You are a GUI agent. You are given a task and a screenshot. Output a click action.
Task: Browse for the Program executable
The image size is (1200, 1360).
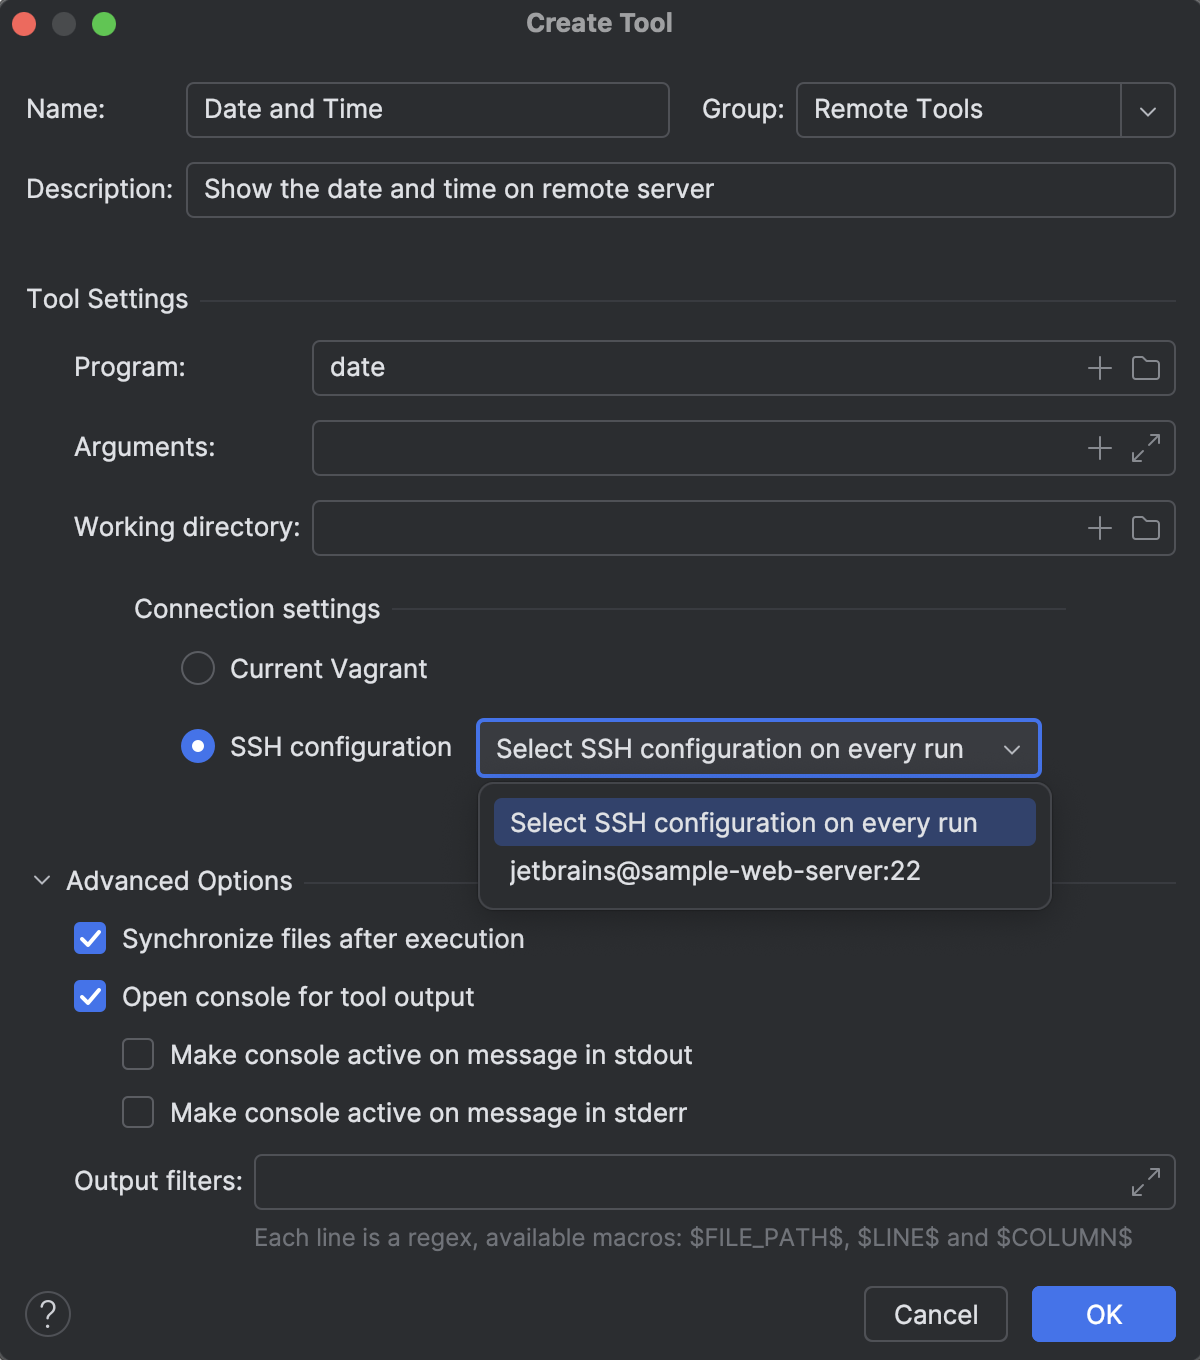coord(1146,367)
